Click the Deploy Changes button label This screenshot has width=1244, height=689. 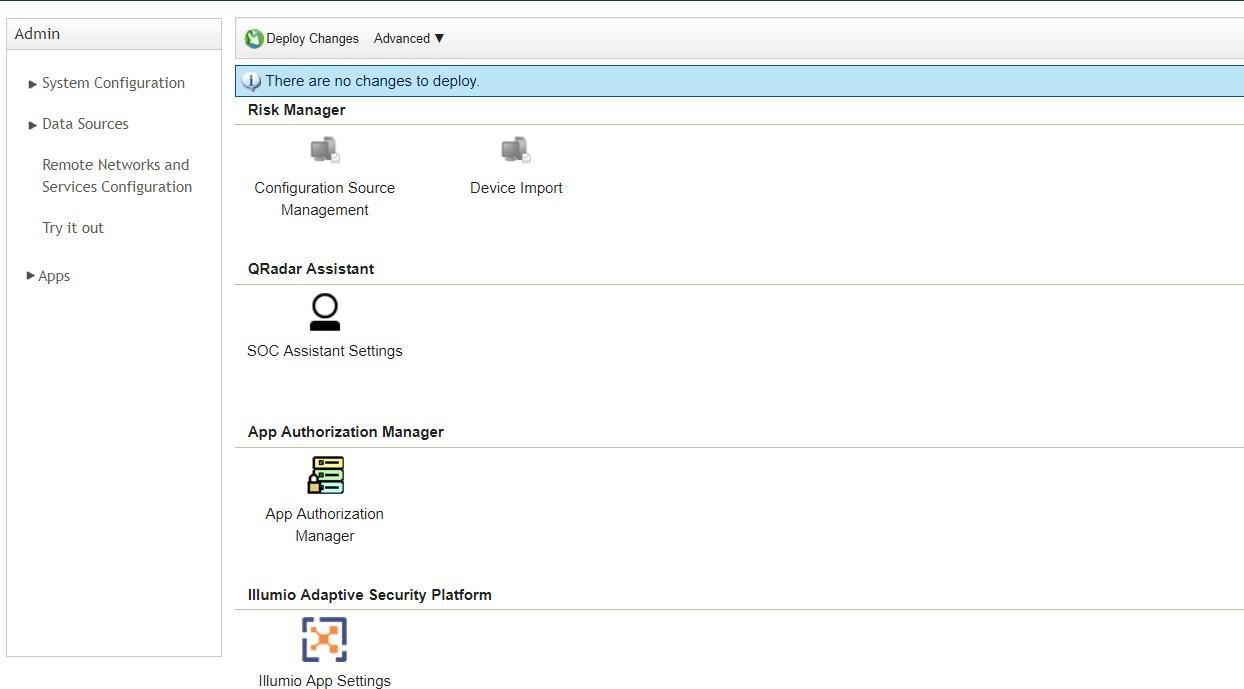(x=312, y=39)
